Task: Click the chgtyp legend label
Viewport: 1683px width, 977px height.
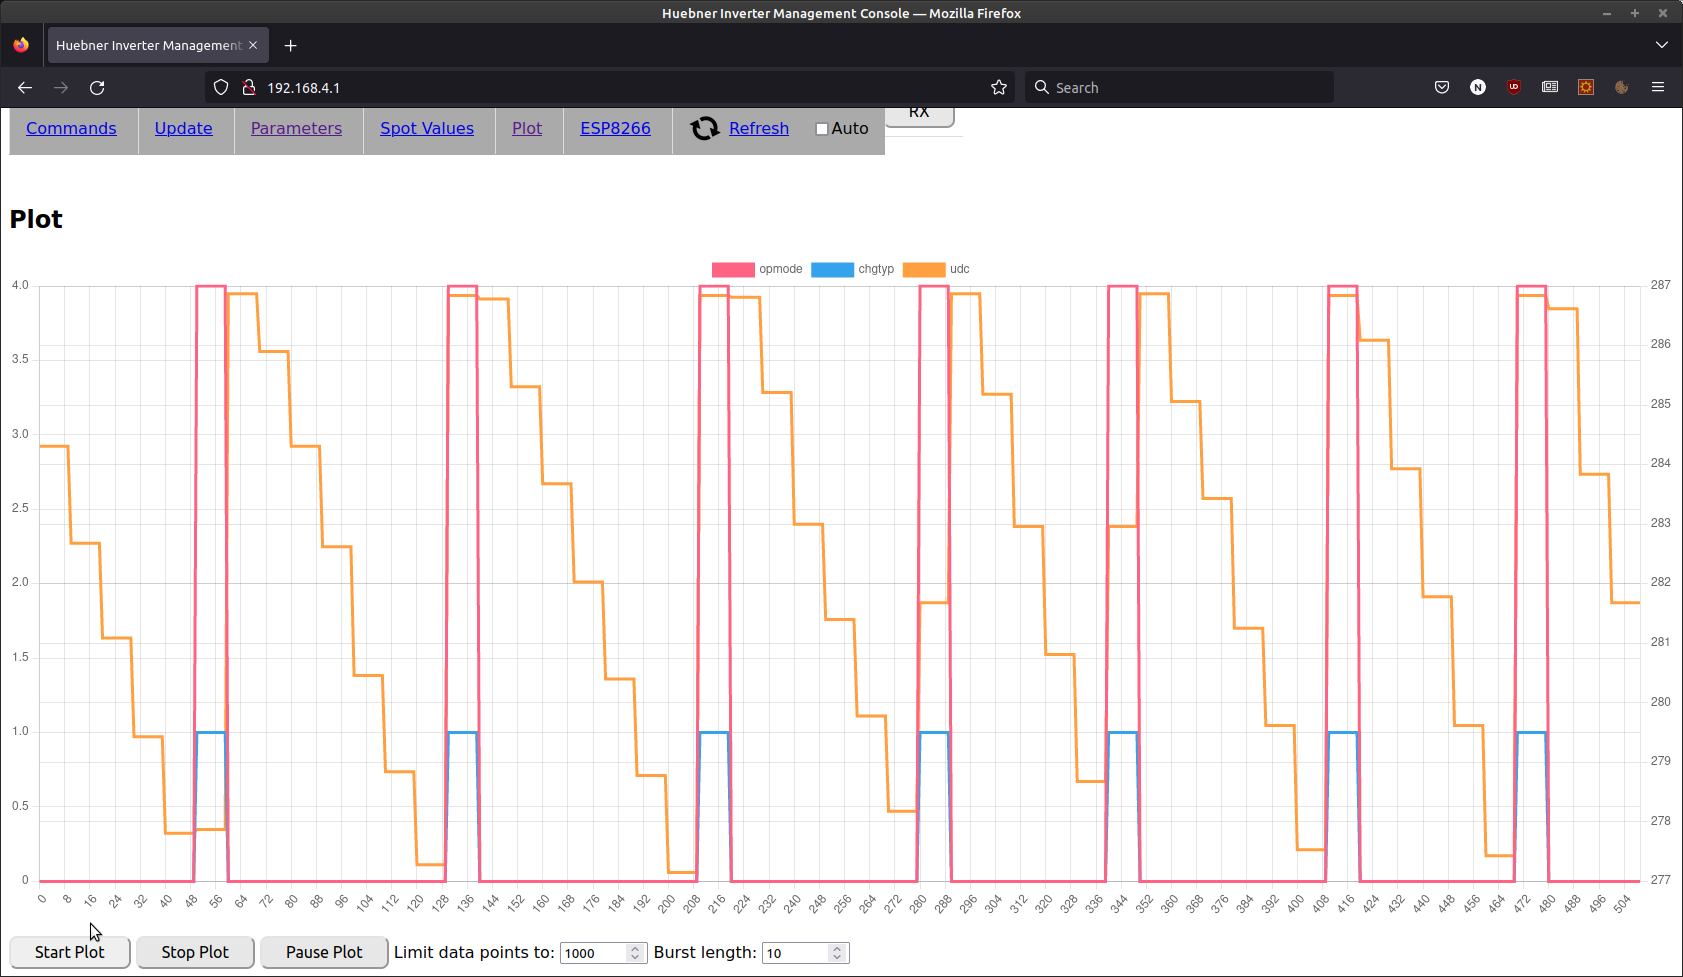Action: pos(876,269)
